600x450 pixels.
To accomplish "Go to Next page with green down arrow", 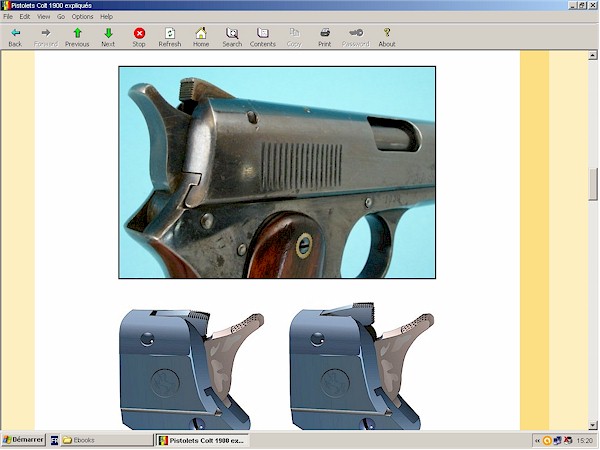I will click(108, 38).
